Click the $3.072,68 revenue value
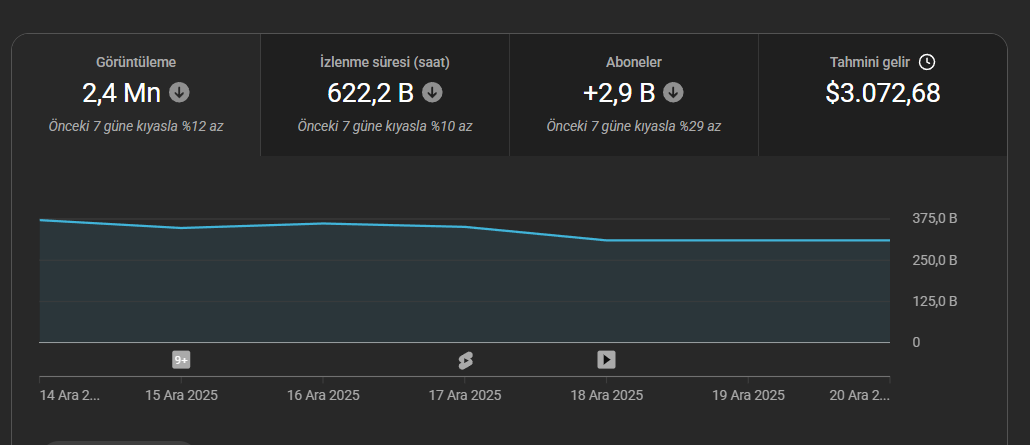The width and height of the screenshot is (1030, 445). coord(883,93)
